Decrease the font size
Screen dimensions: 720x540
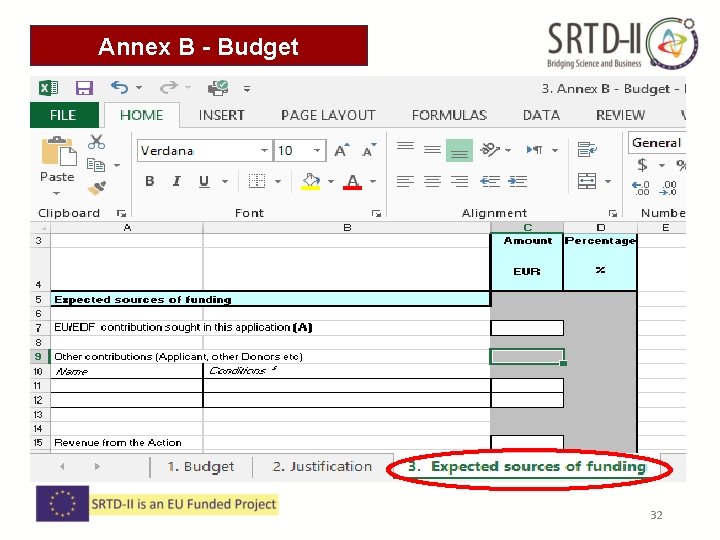click(369, 150)
